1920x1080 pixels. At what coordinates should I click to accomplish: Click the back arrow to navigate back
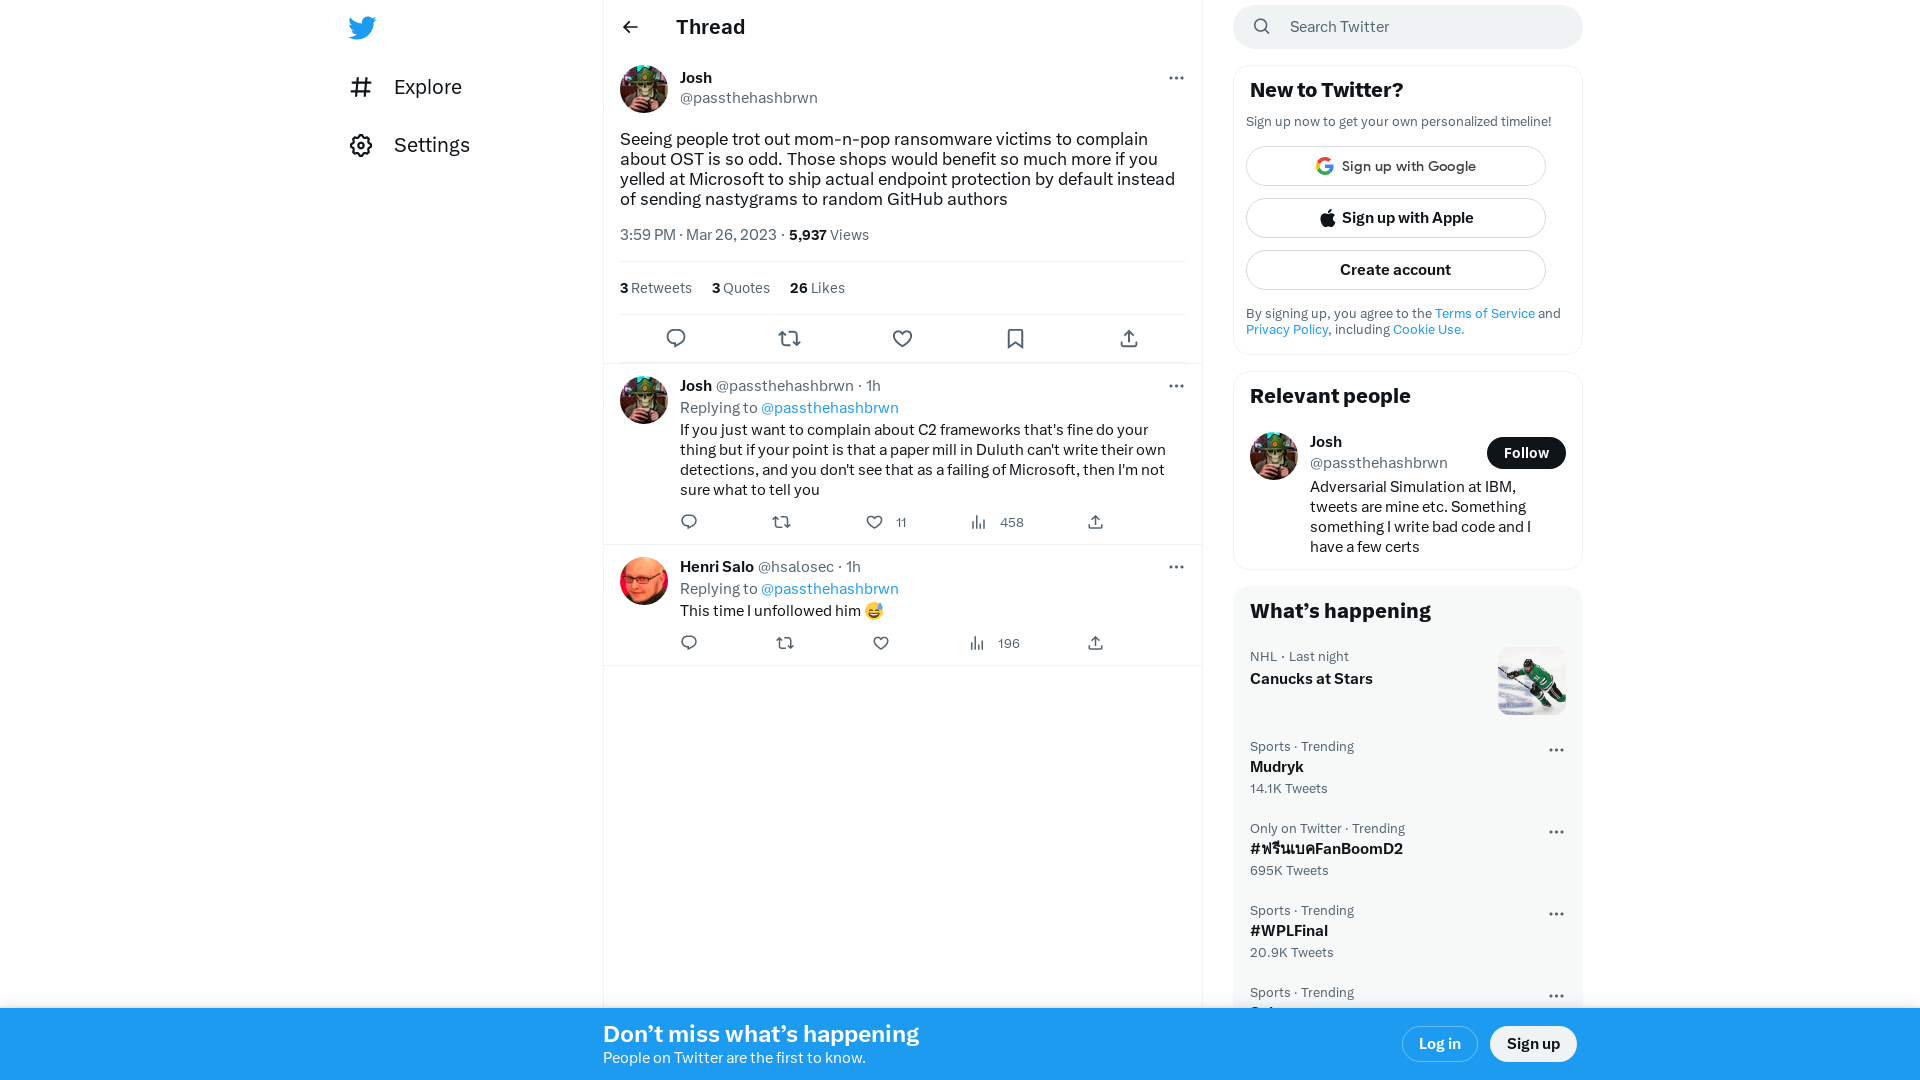click(x=630, y=26)
